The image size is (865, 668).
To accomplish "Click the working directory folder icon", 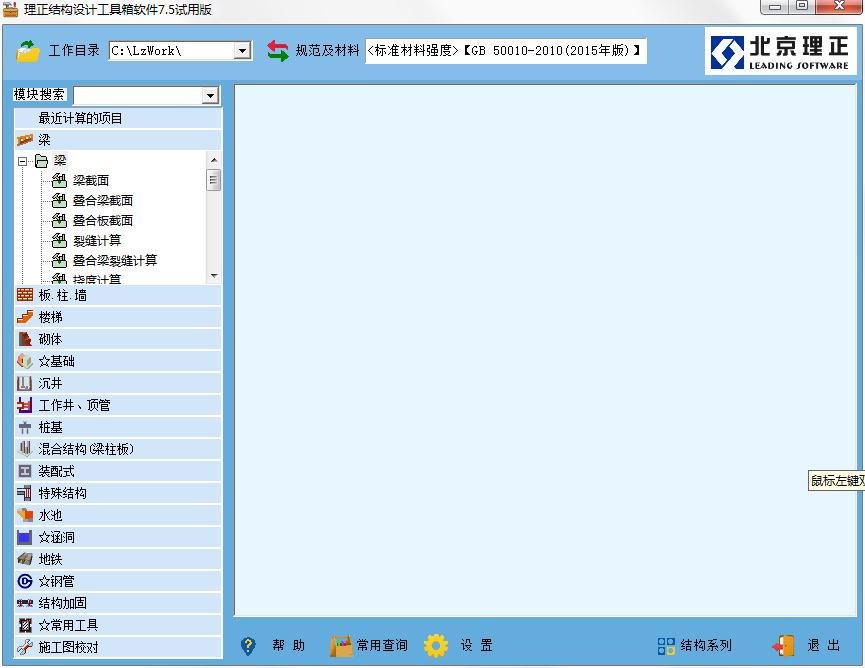I will point(28,51).
